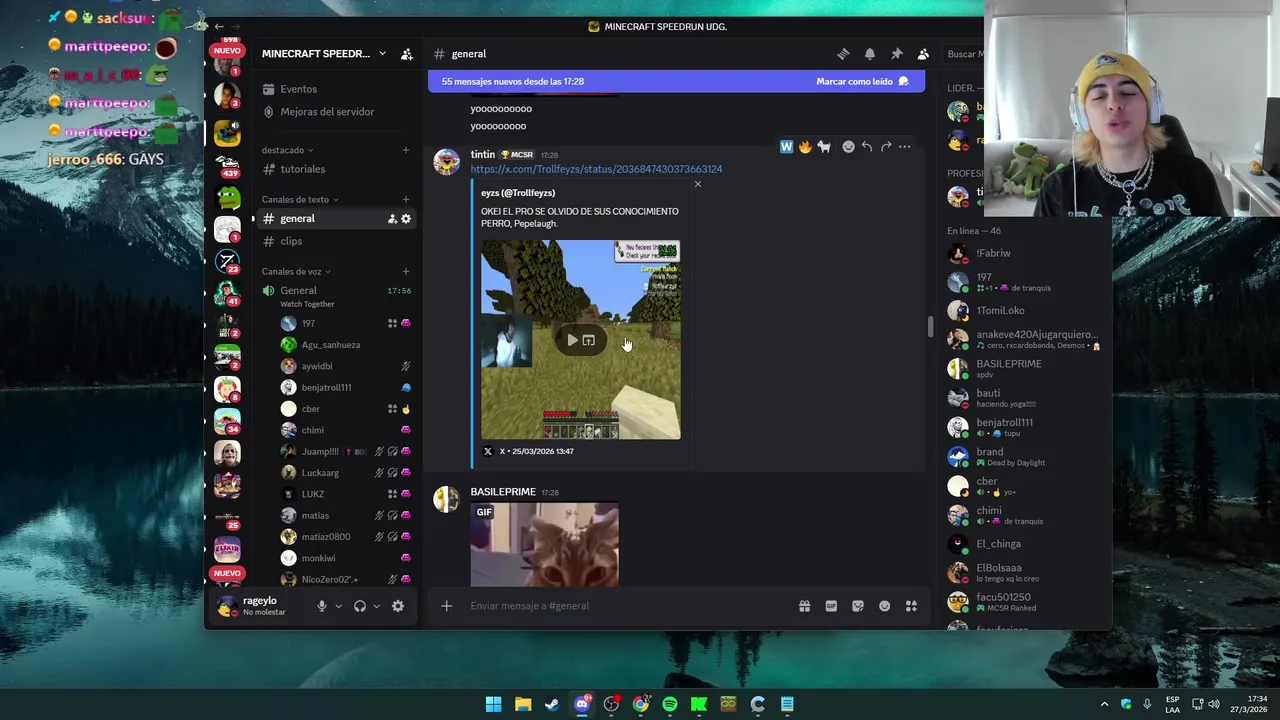Open the clips channel
The height and width of the screenshot is (720, 1280).
click(335, 241)
